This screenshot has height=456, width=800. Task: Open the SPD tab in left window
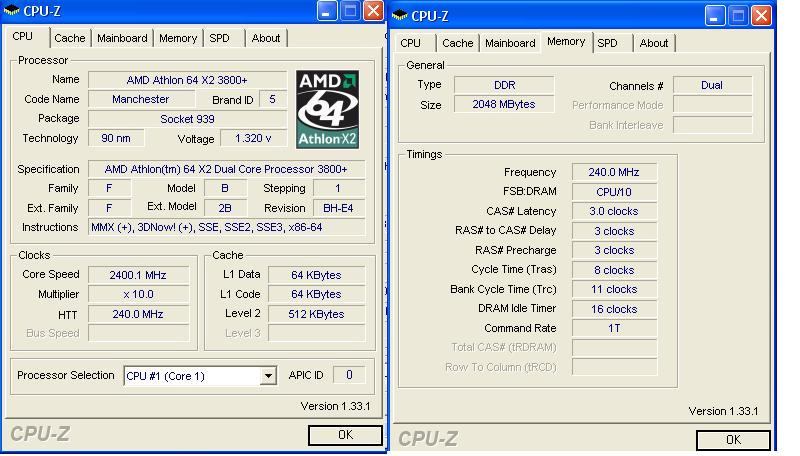tap(219, 38)
